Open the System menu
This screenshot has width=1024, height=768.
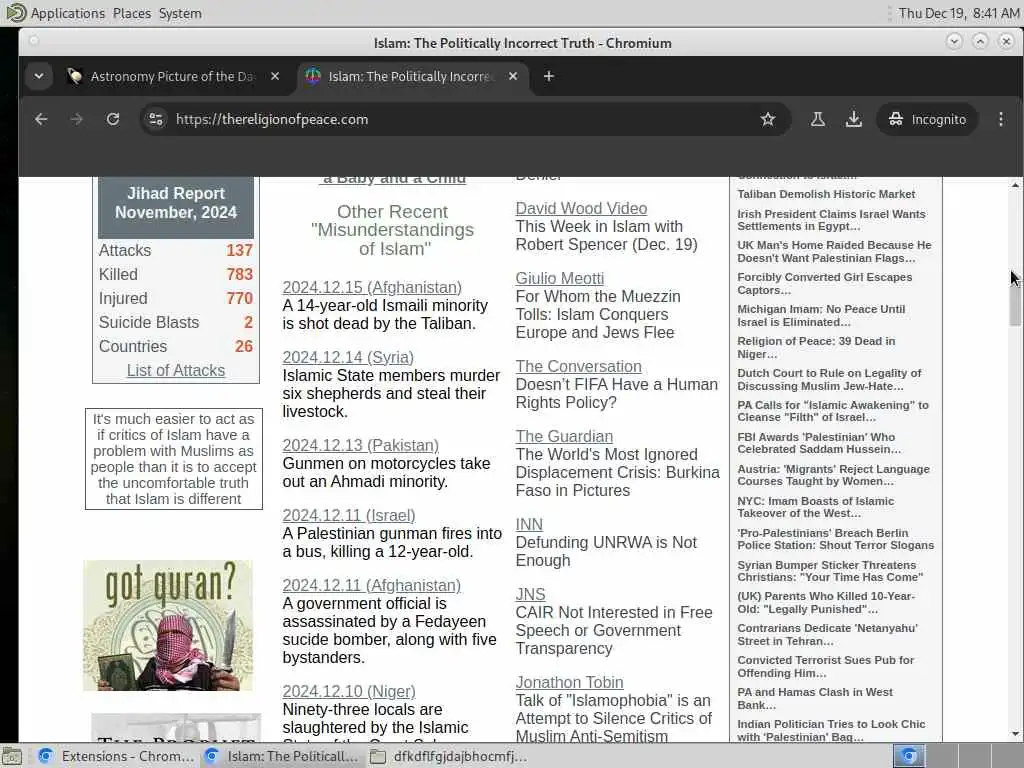(180, 13)
